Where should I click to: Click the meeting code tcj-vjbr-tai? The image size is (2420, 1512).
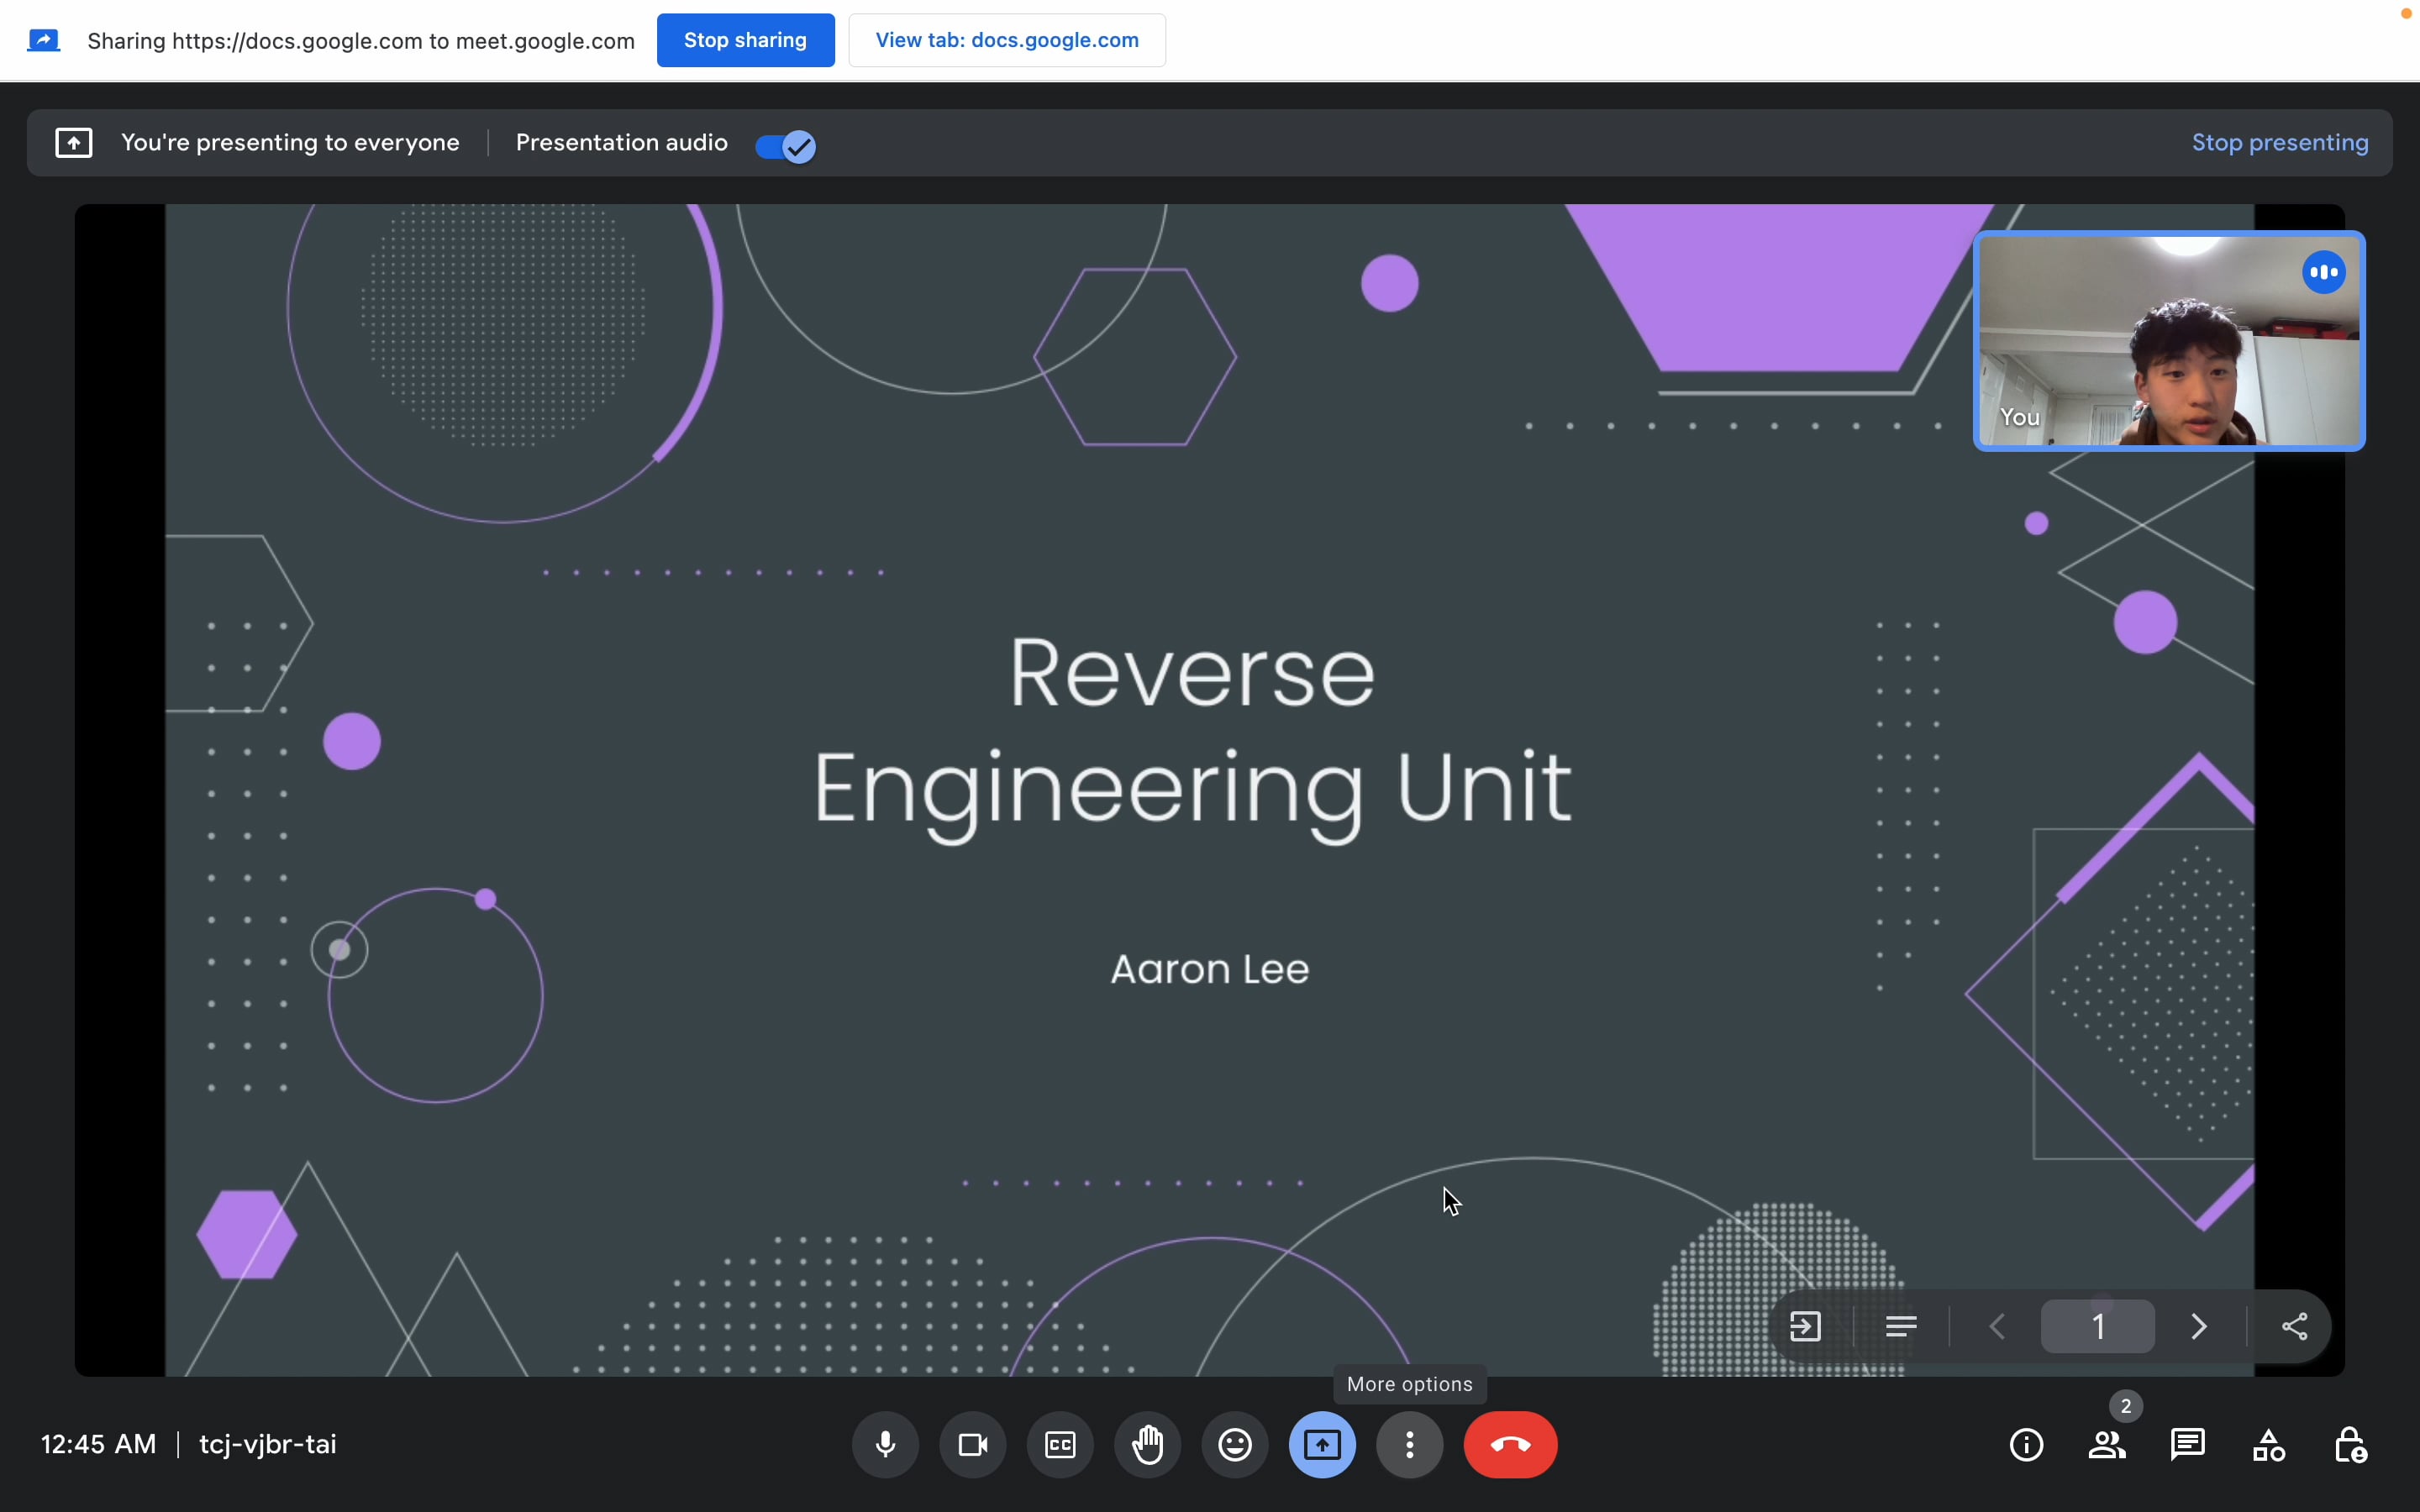[x=267, y=1444]
